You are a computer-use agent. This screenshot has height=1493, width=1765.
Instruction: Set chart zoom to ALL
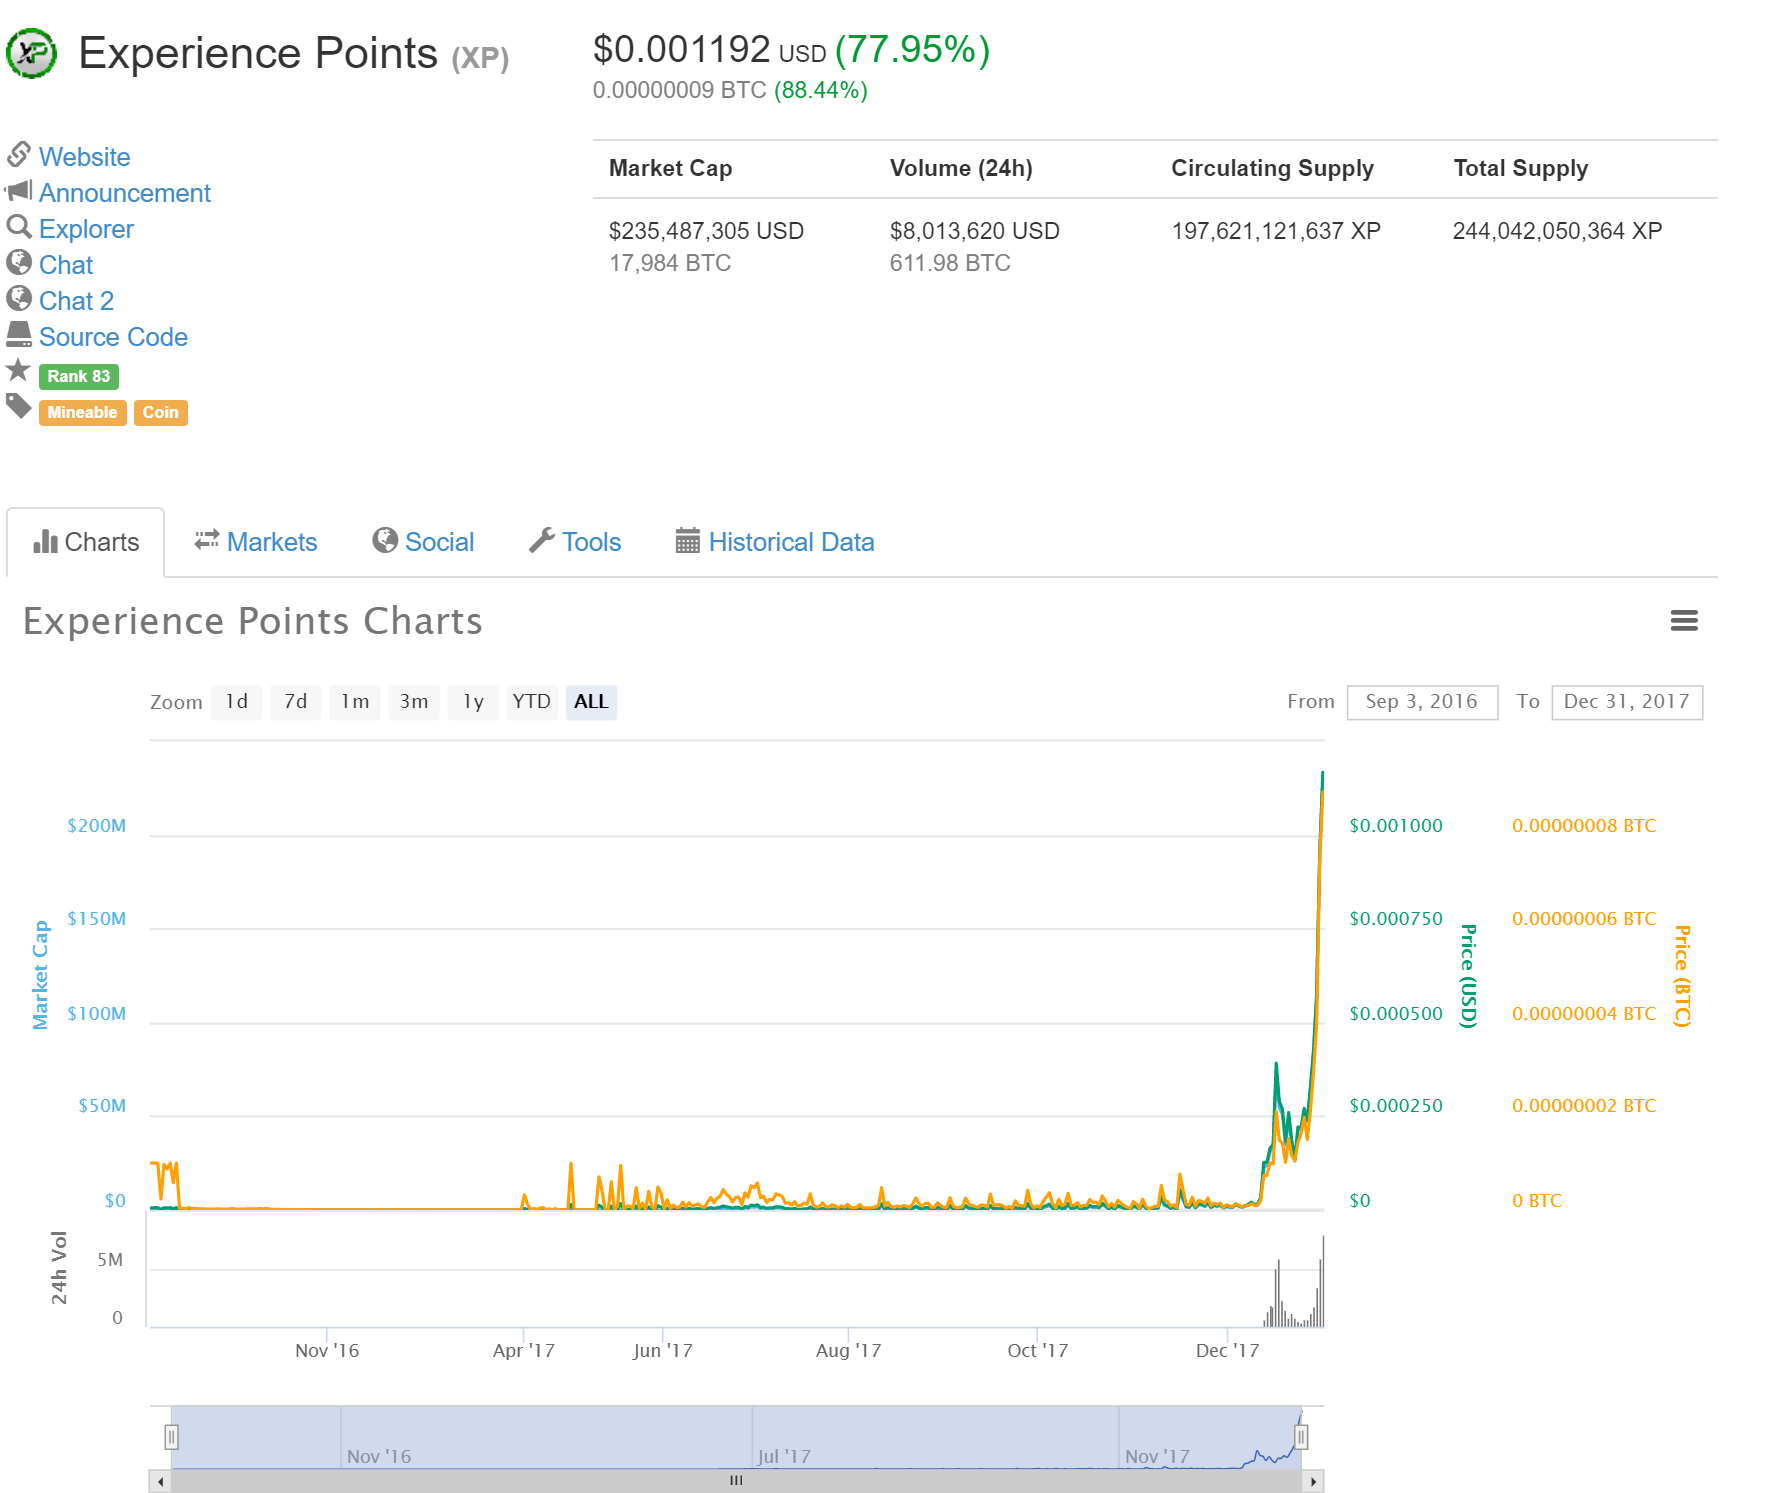[591, 702]
